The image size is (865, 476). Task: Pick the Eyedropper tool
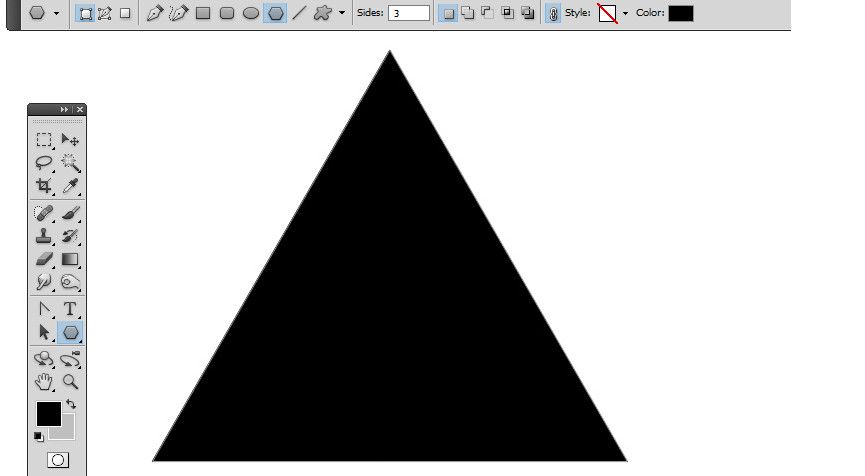(x=70, y=187)
